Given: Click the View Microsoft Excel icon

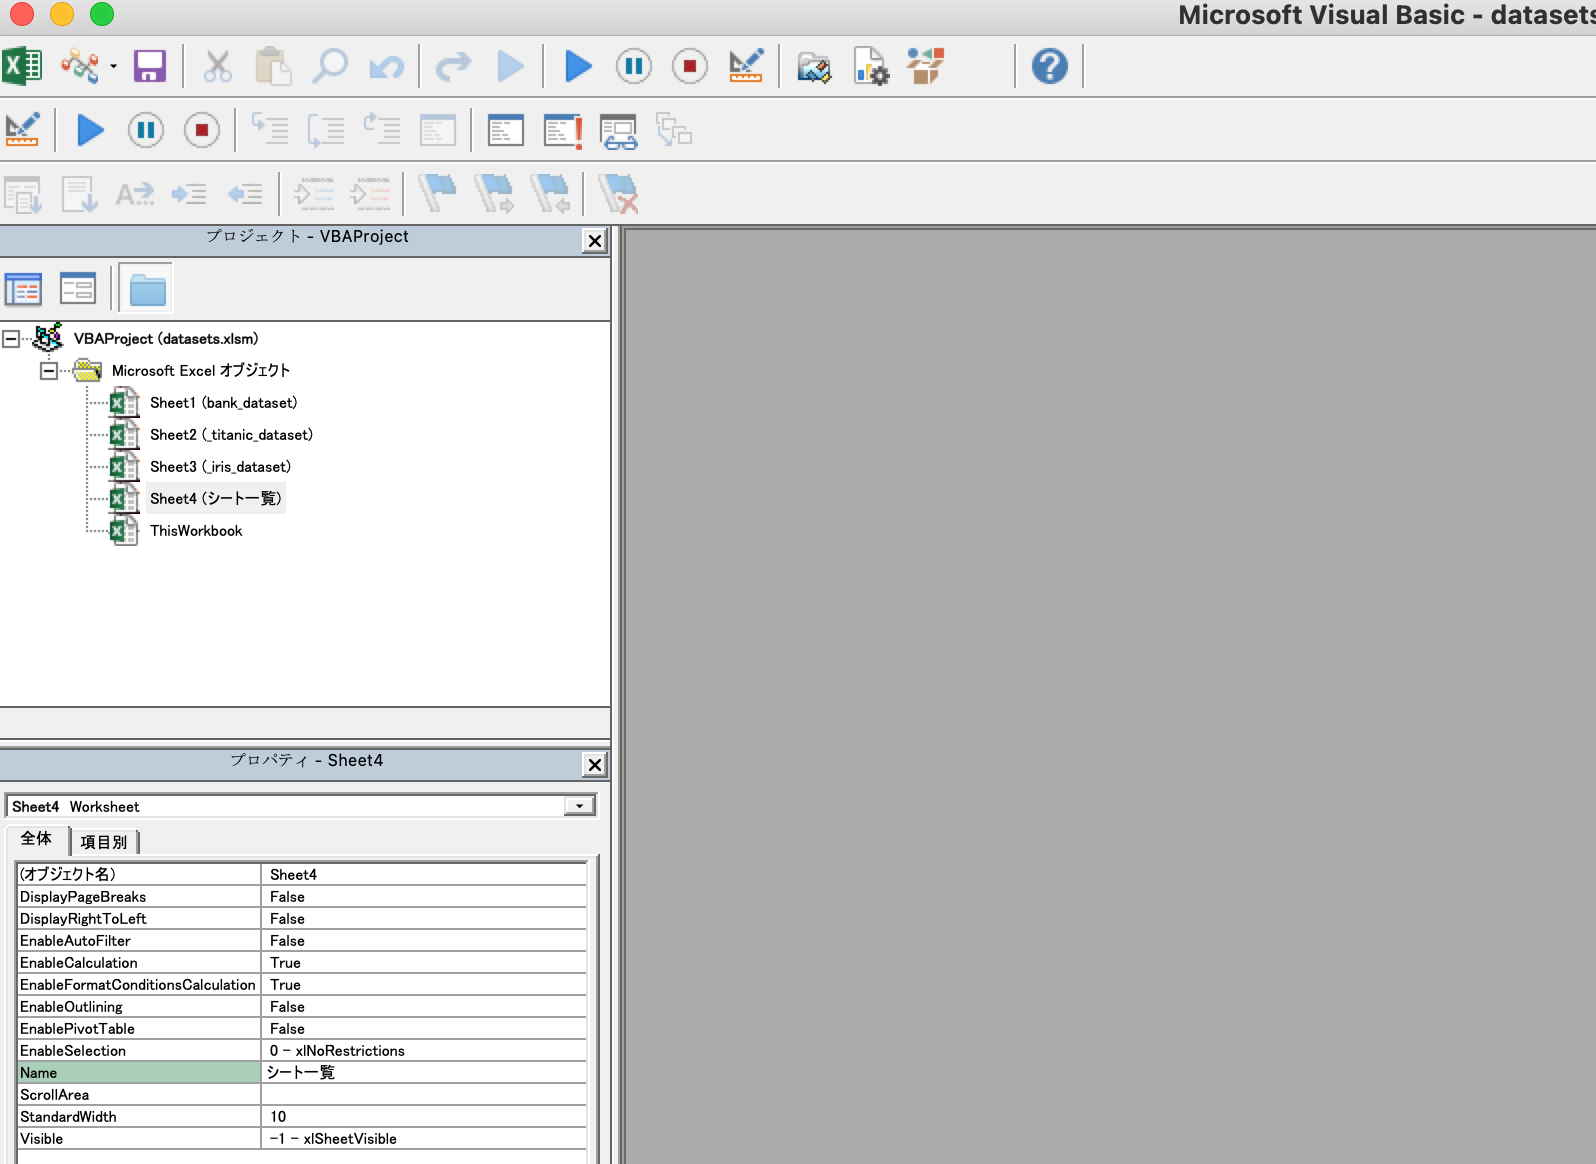Looking at the screenshot, I should (x=22, y=67).
